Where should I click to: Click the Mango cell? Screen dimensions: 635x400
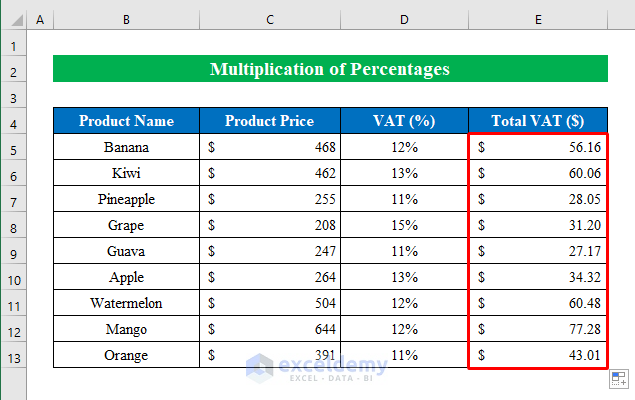(126, 329)
